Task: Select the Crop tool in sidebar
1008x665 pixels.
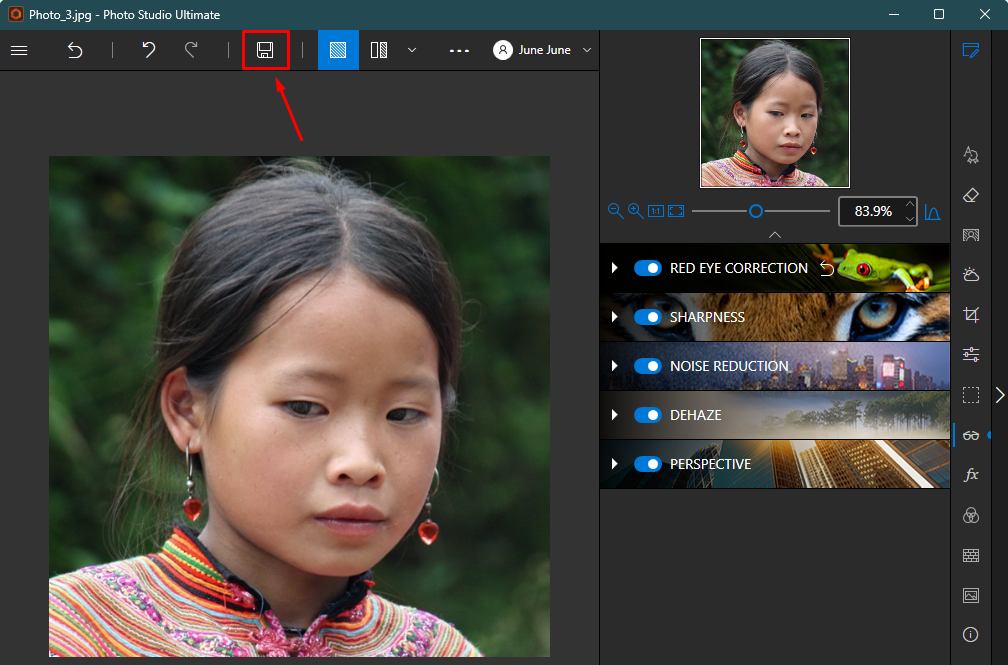Action: pyautogui.click(x=971, y=314)
